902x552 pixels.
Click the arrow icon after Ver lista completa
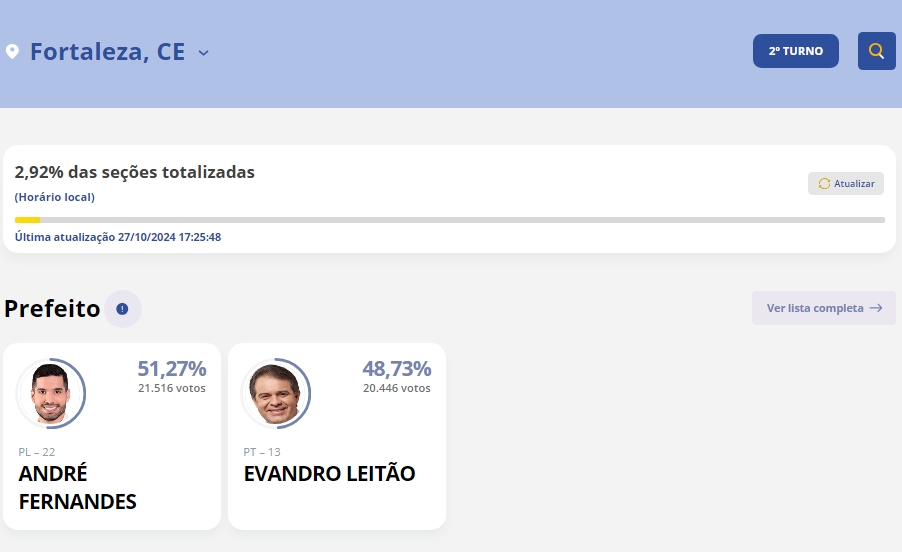point(876,308)
